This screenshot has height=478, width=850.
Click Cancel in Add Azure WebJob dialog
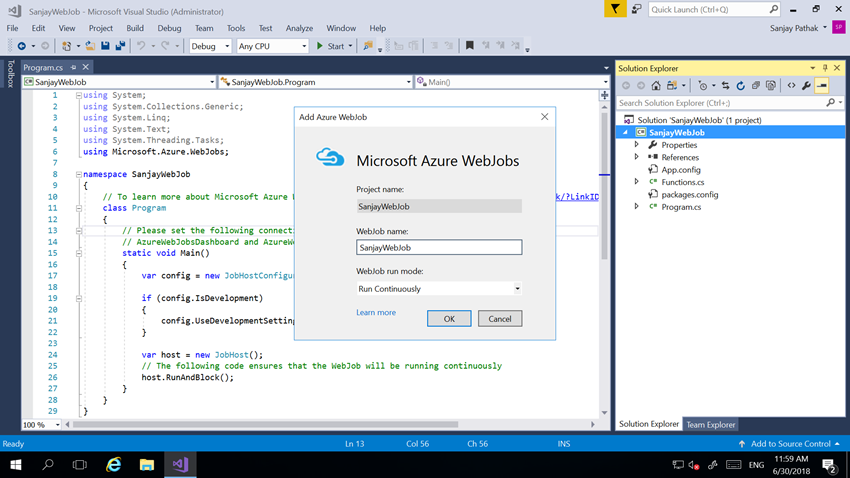coord(500,319)
